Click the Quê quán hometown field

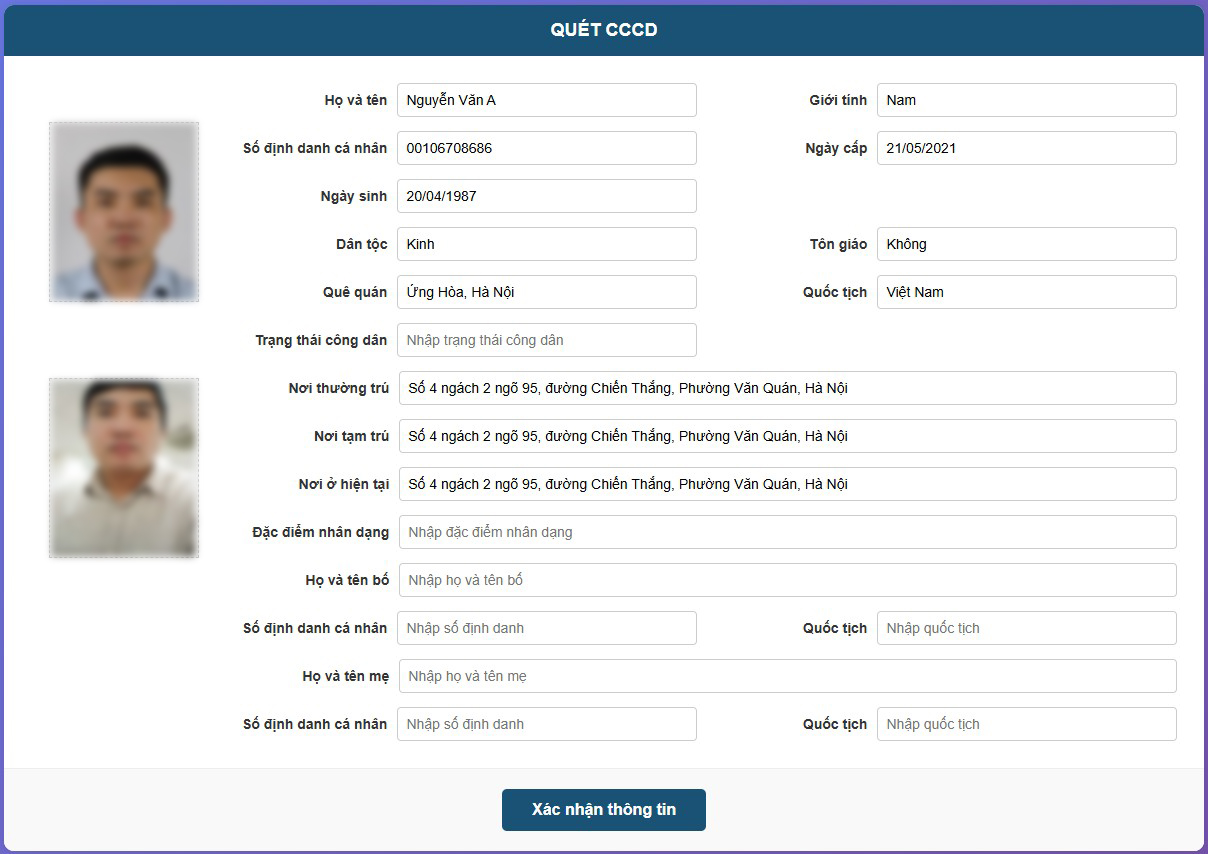(546, 292)
